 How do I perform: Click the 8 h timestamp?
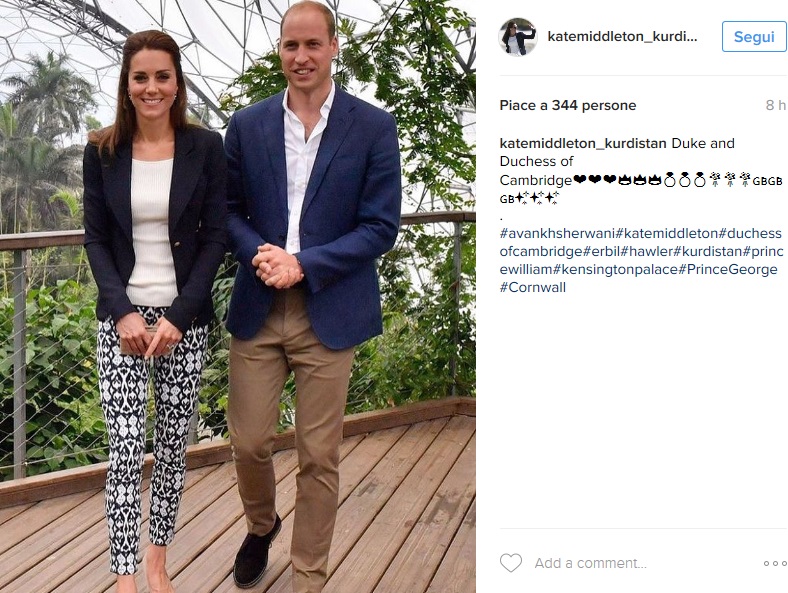point(775,105)
